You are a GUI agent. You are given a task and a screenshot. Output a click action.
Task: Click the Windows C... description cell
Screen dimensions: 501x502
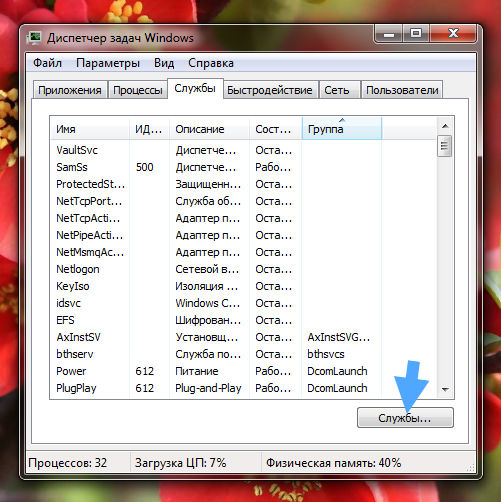208,303
